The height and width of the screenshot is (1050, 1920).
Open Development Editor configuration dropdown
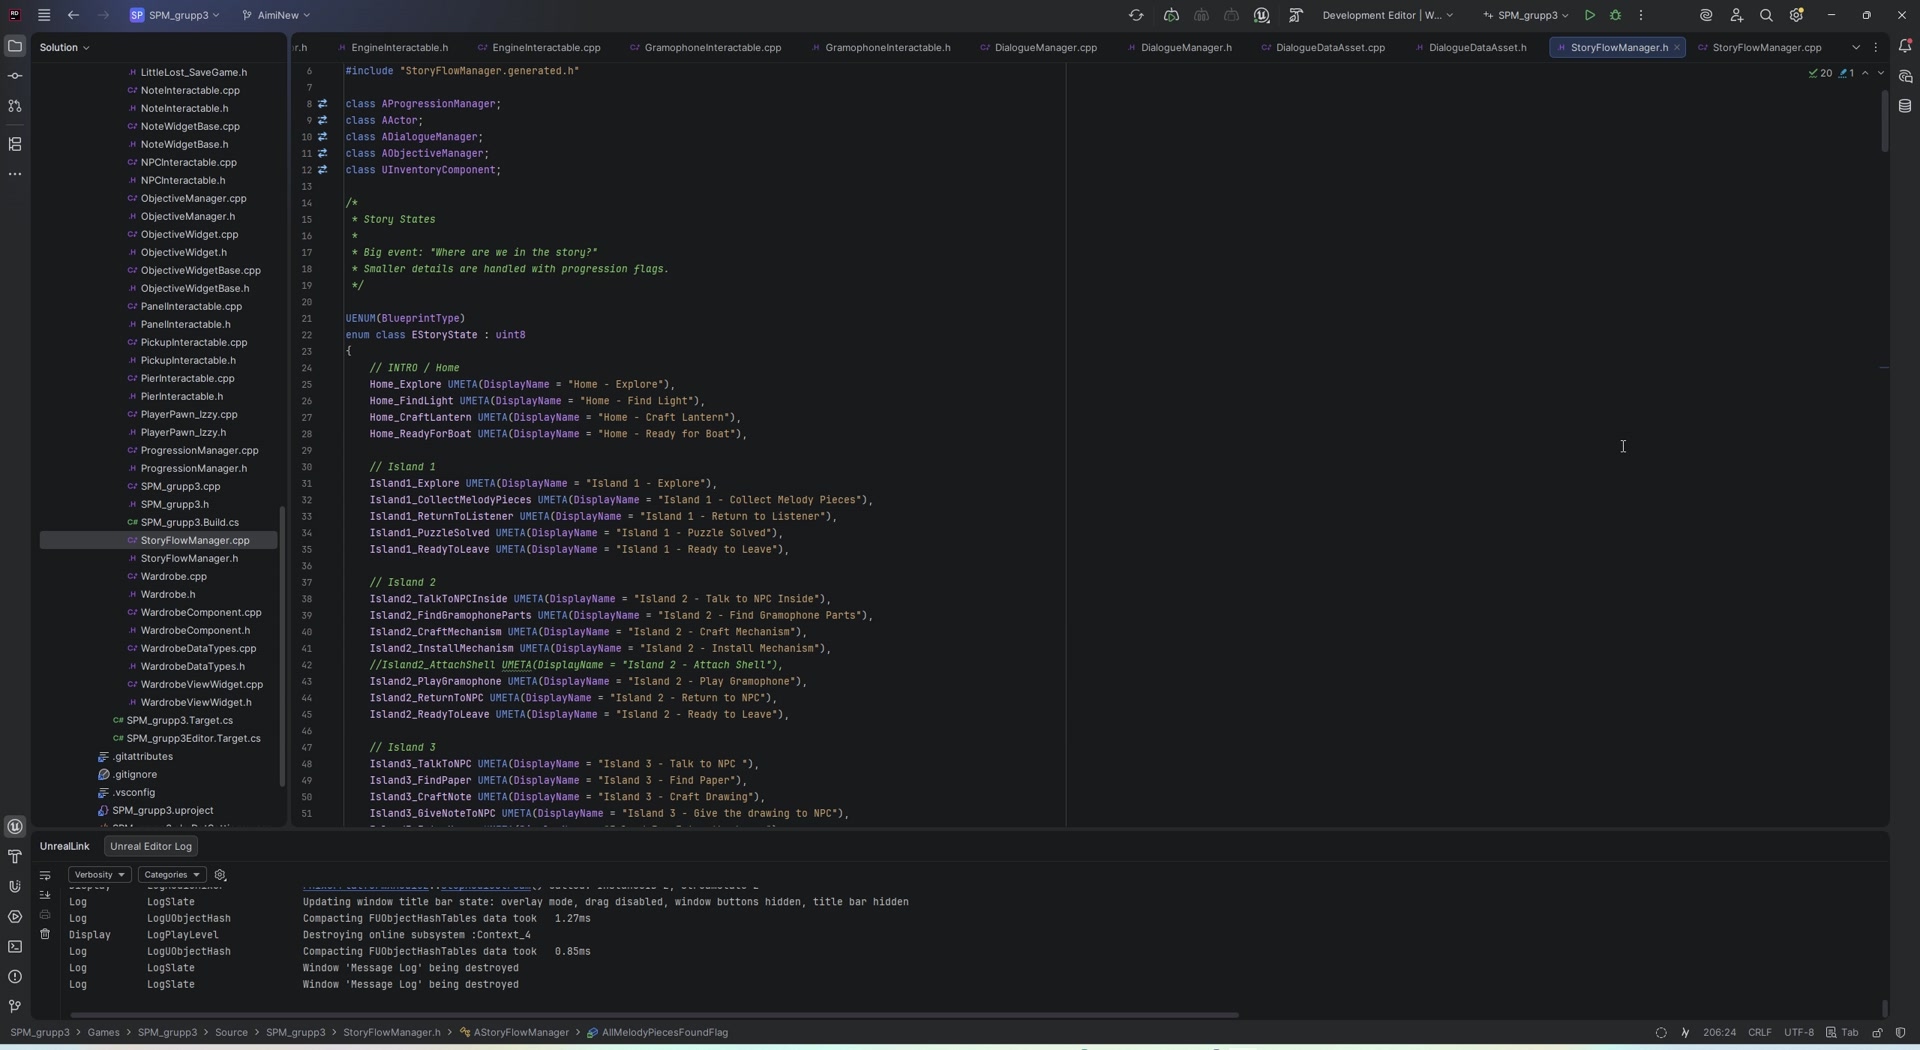1387,15
